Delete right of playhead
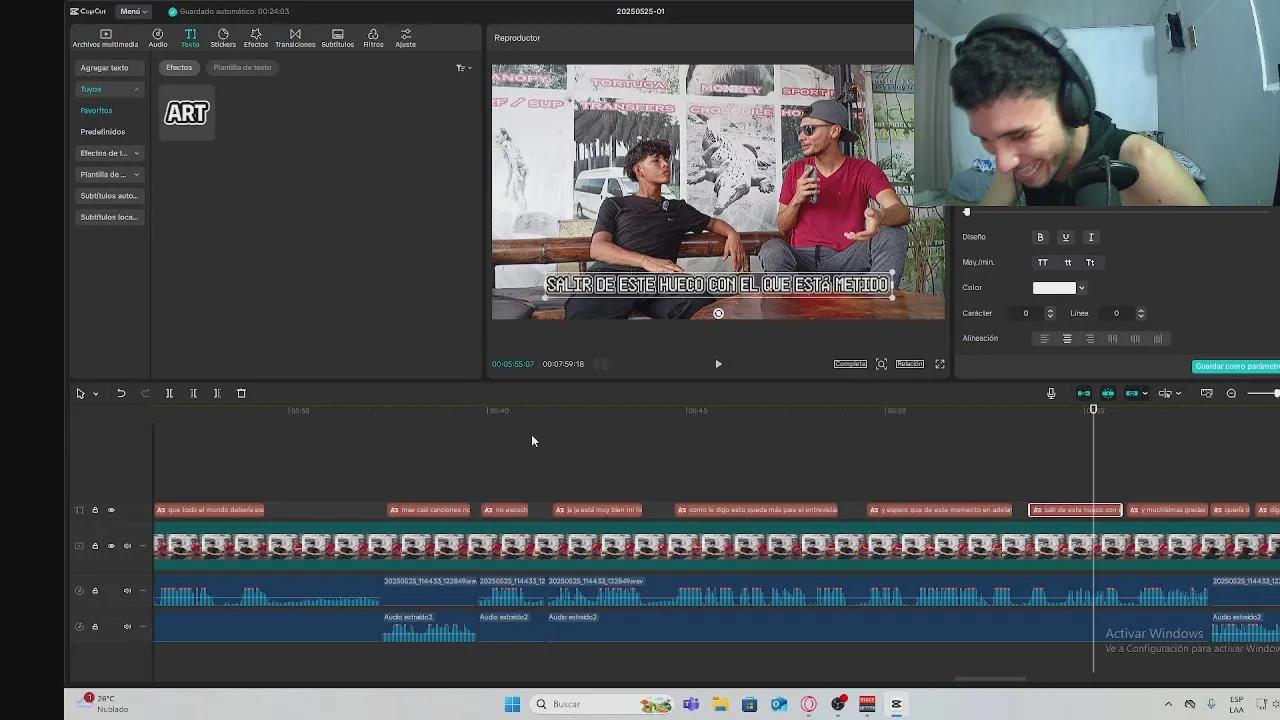This screenshot has height=720, width=1280. pos(217,394)
